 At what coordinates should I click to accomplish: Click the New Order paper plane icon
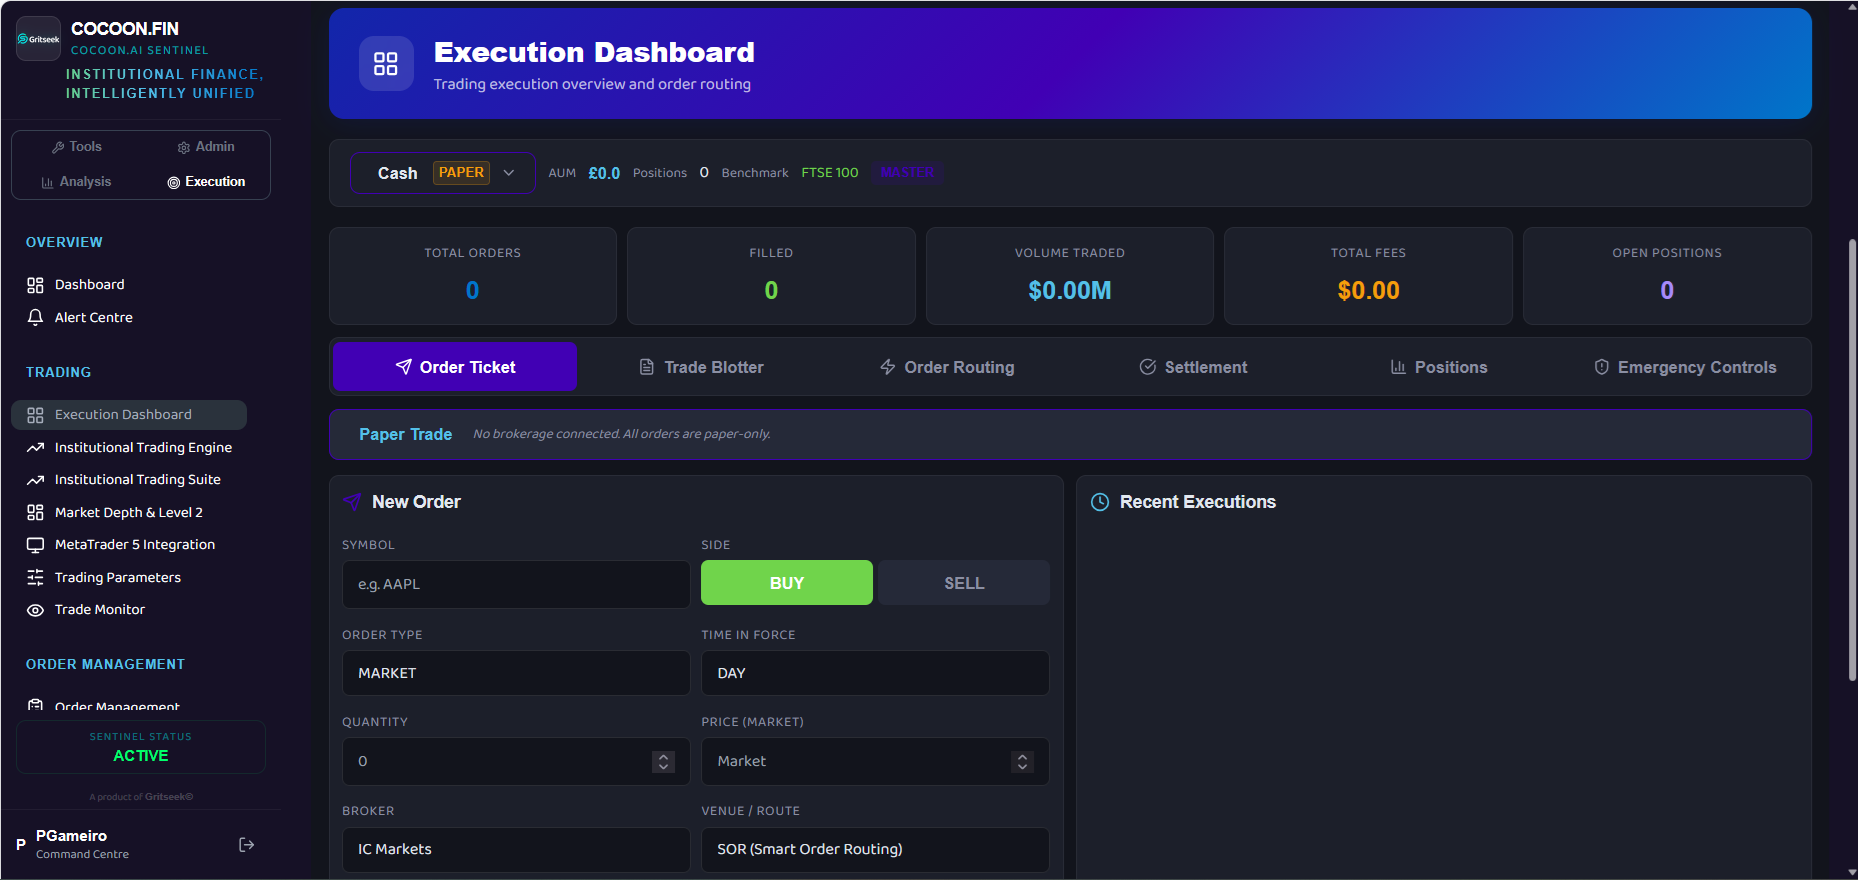point(352,502)
